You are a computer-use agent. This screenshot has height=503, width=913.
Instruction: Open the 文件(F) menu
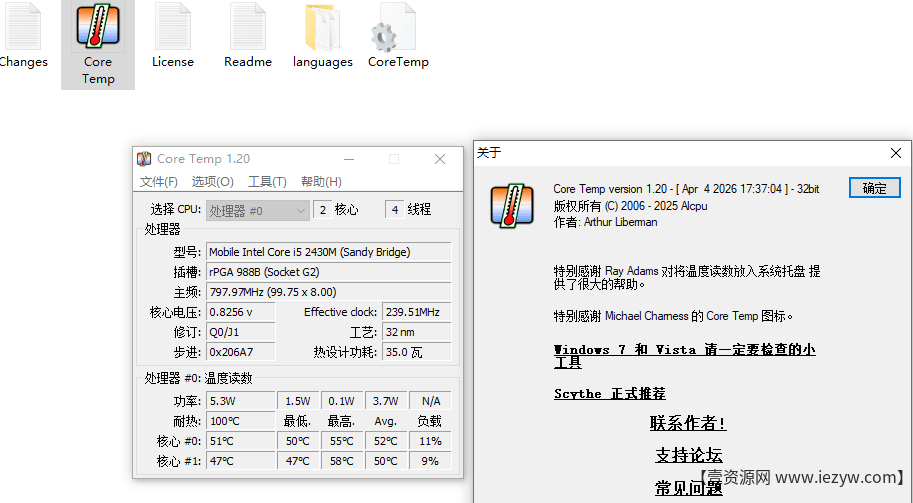tap(158, 182)
